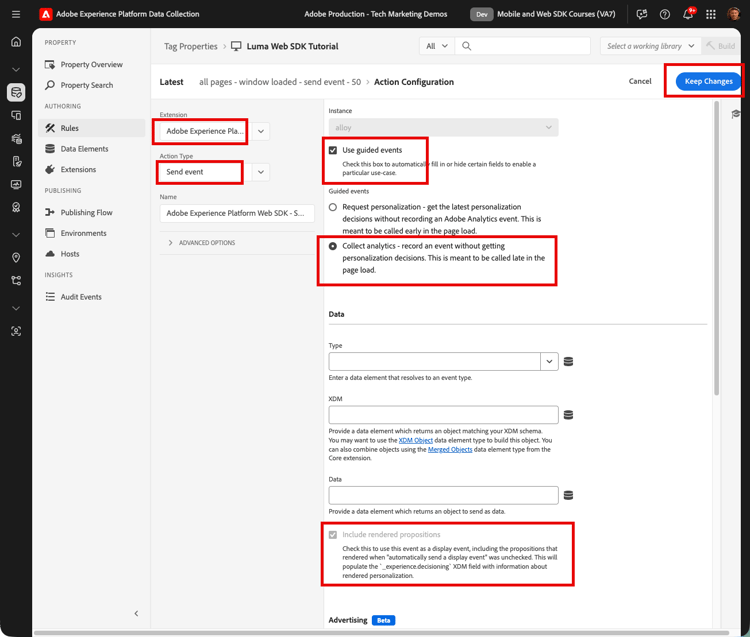Viewport: 750px width, 637px height.
Task: Toggle Include rendered propositions checkbox
Action: [x=333, y=535]
